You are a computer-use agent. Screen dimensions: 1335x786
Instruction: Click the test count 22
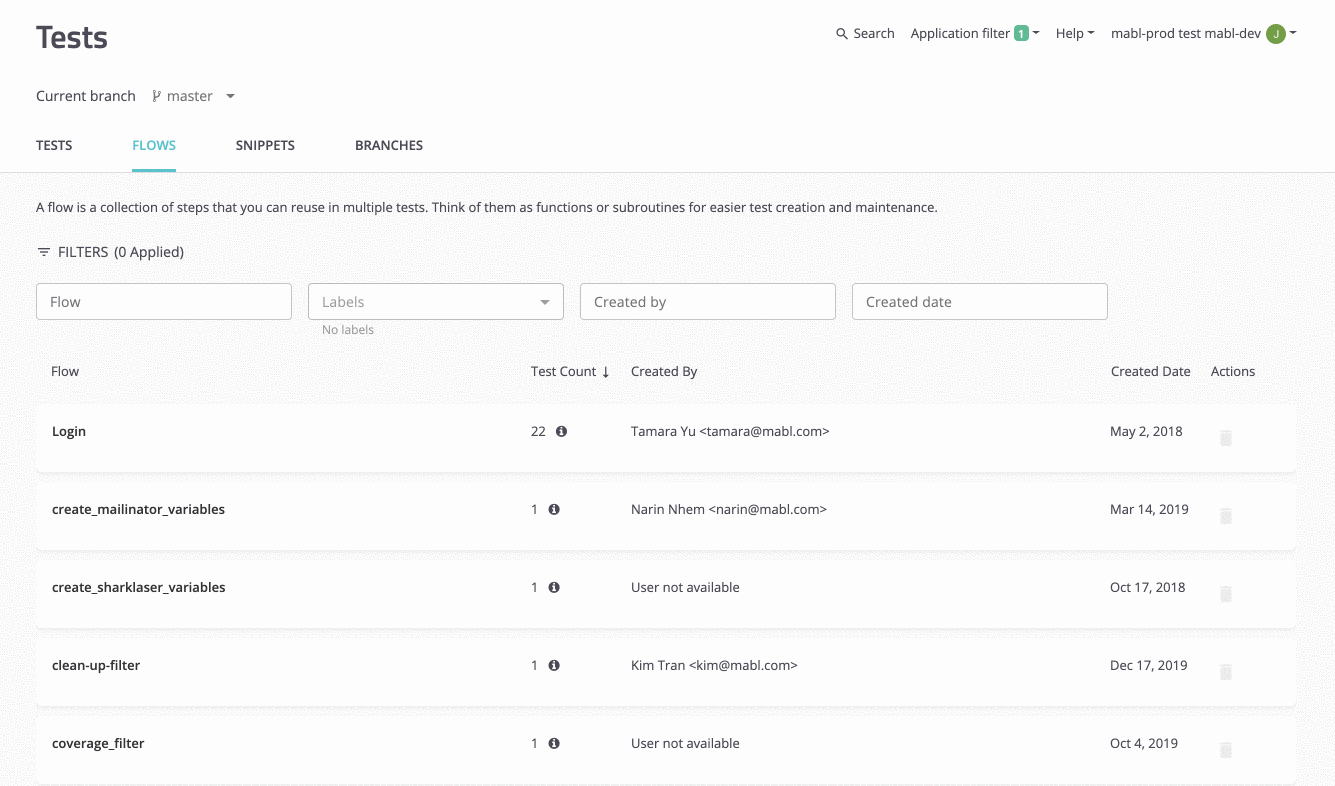pyautogui.click(x=538, y=432)
